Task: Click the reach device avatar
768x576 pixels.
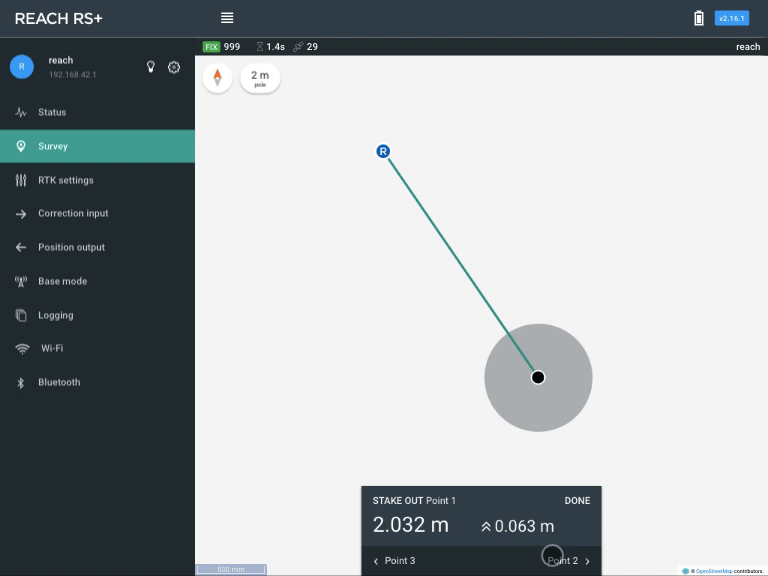Action: [x=22, y=67]
